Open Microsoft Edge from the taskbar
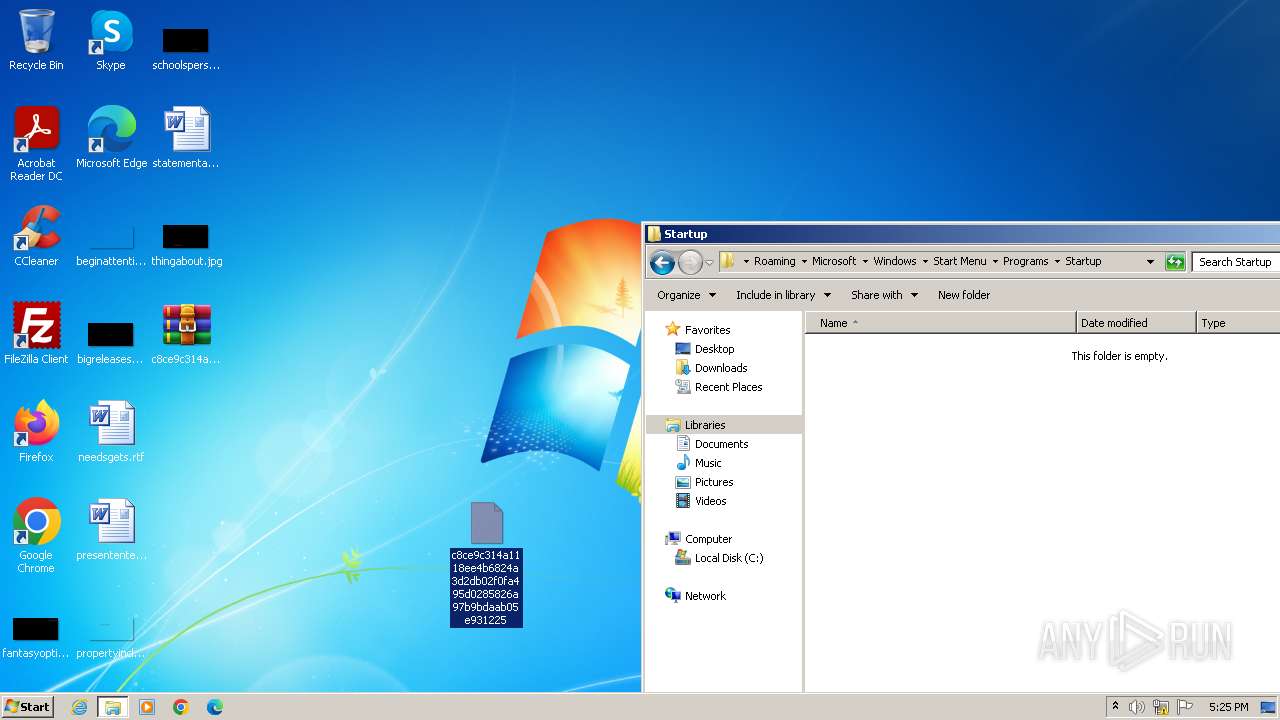The image size is (1280, 720). coord(215,707)
